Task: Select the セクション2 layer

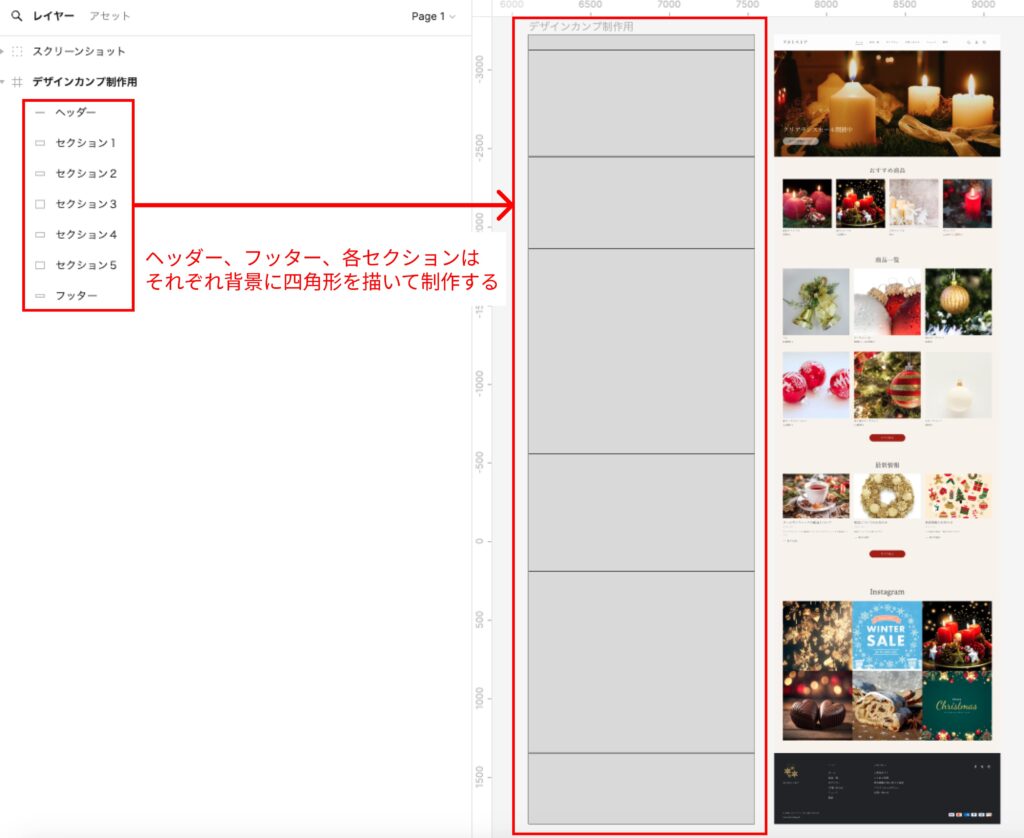Action: [x=86, y=174]
